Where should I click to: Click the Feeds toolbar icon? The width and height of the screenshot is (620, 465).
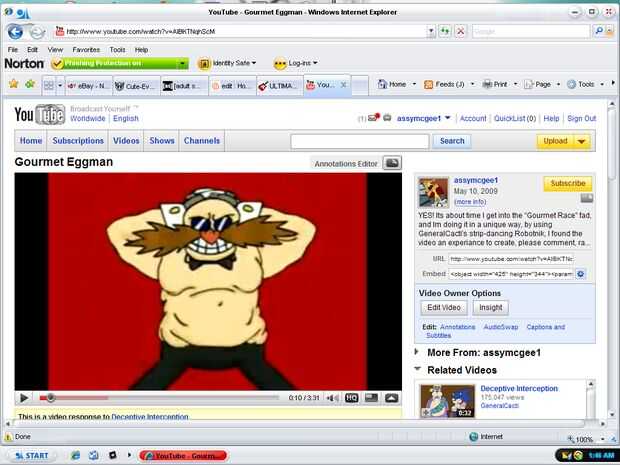pos(428,84)
